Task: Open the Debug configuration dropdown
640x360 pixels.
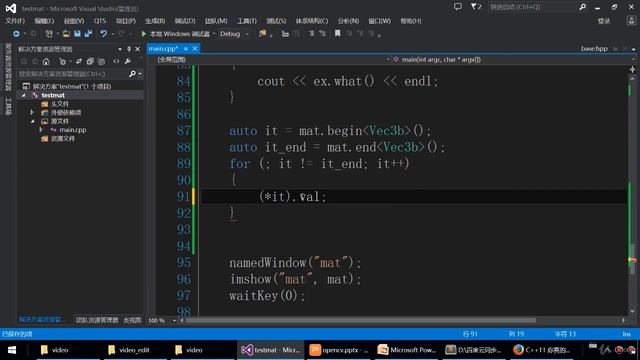Action: pos(234,34)
